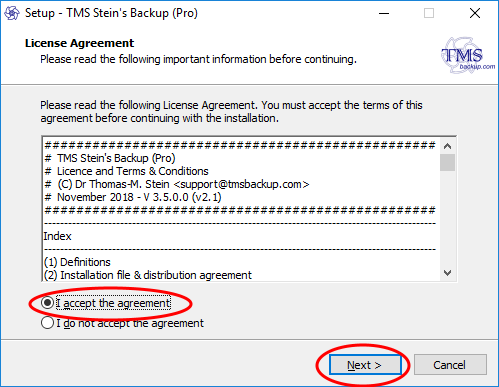
Task: Click the setup icon in the title bar
Action: (12, 13)
